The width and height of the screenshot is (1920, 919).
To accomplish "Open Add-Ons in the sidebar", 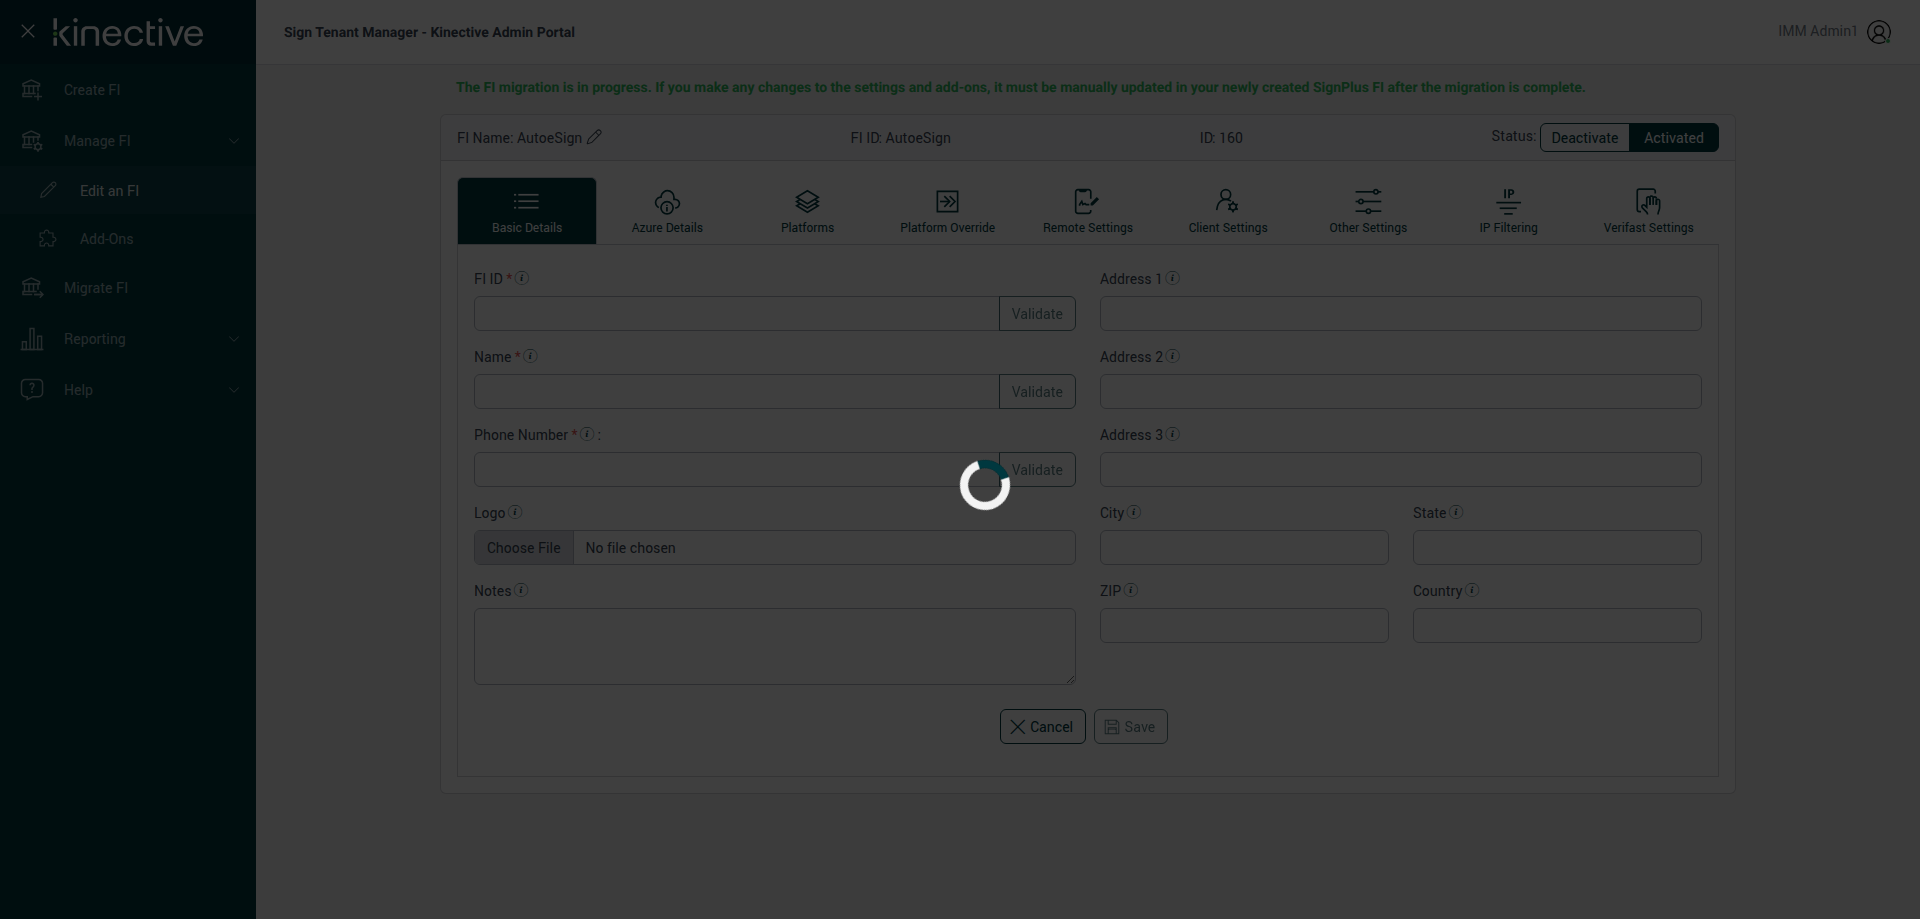I will pos(128,239).
